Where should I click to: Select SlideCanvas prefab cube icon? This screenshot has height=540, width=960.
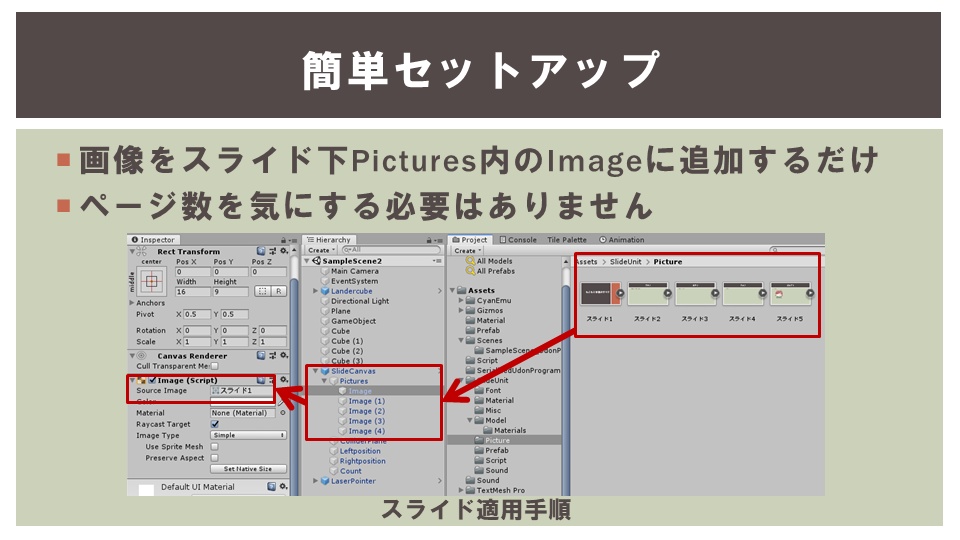(x=326, y=371)
